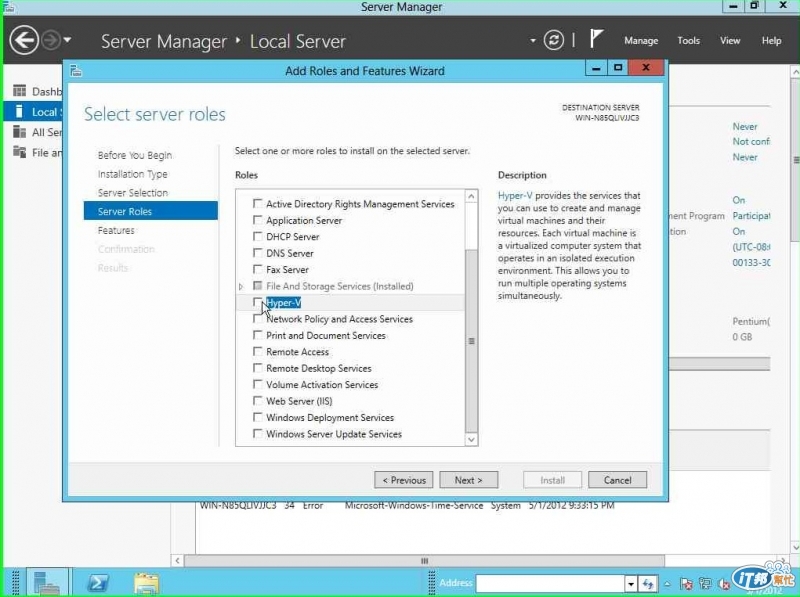
Task: Minimize the Add Roles wizard
Action: [x=596, y=68]
